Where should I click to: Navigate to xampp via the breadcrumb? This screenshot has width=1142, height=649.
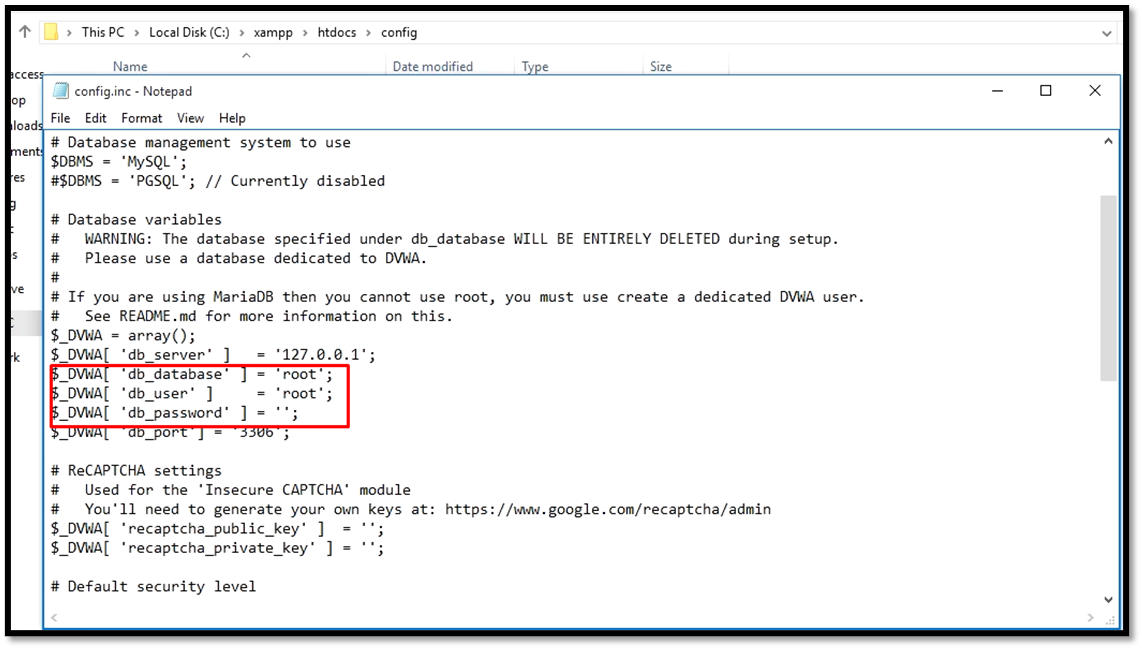(274, 31)
